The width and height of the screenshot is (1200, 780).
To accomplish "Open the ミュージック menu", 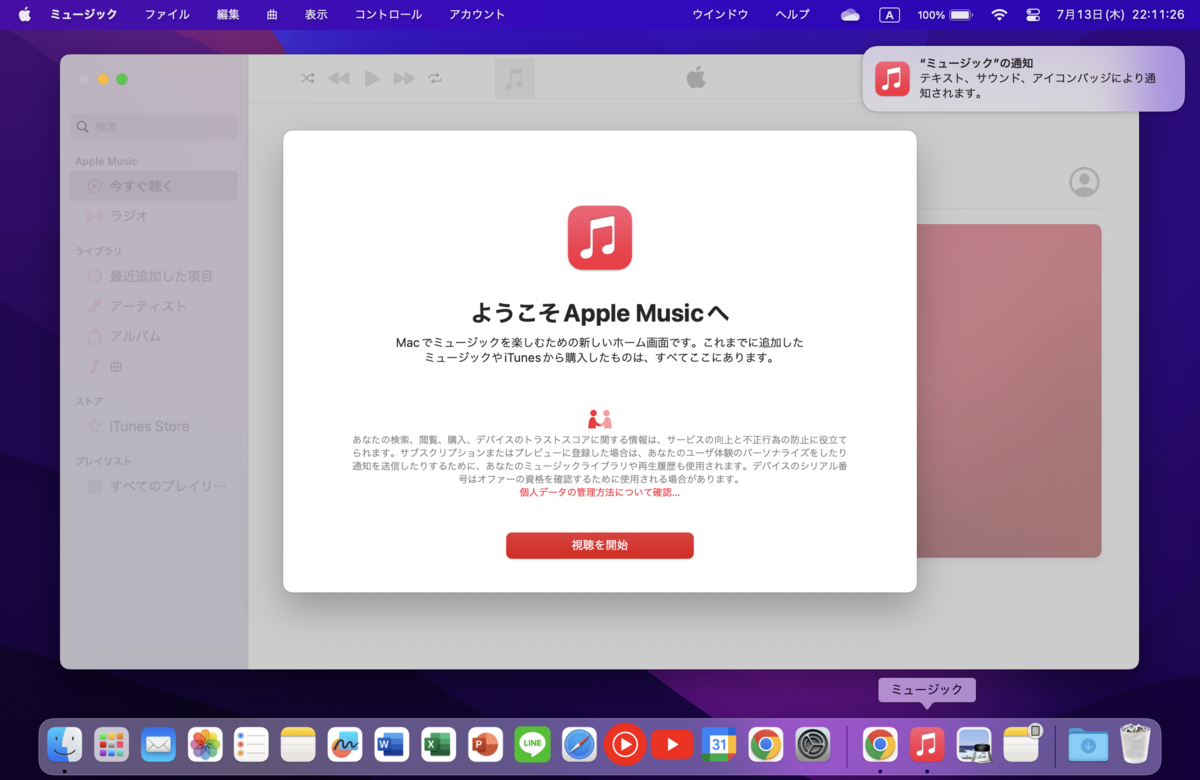I will [x=84, y=14].
